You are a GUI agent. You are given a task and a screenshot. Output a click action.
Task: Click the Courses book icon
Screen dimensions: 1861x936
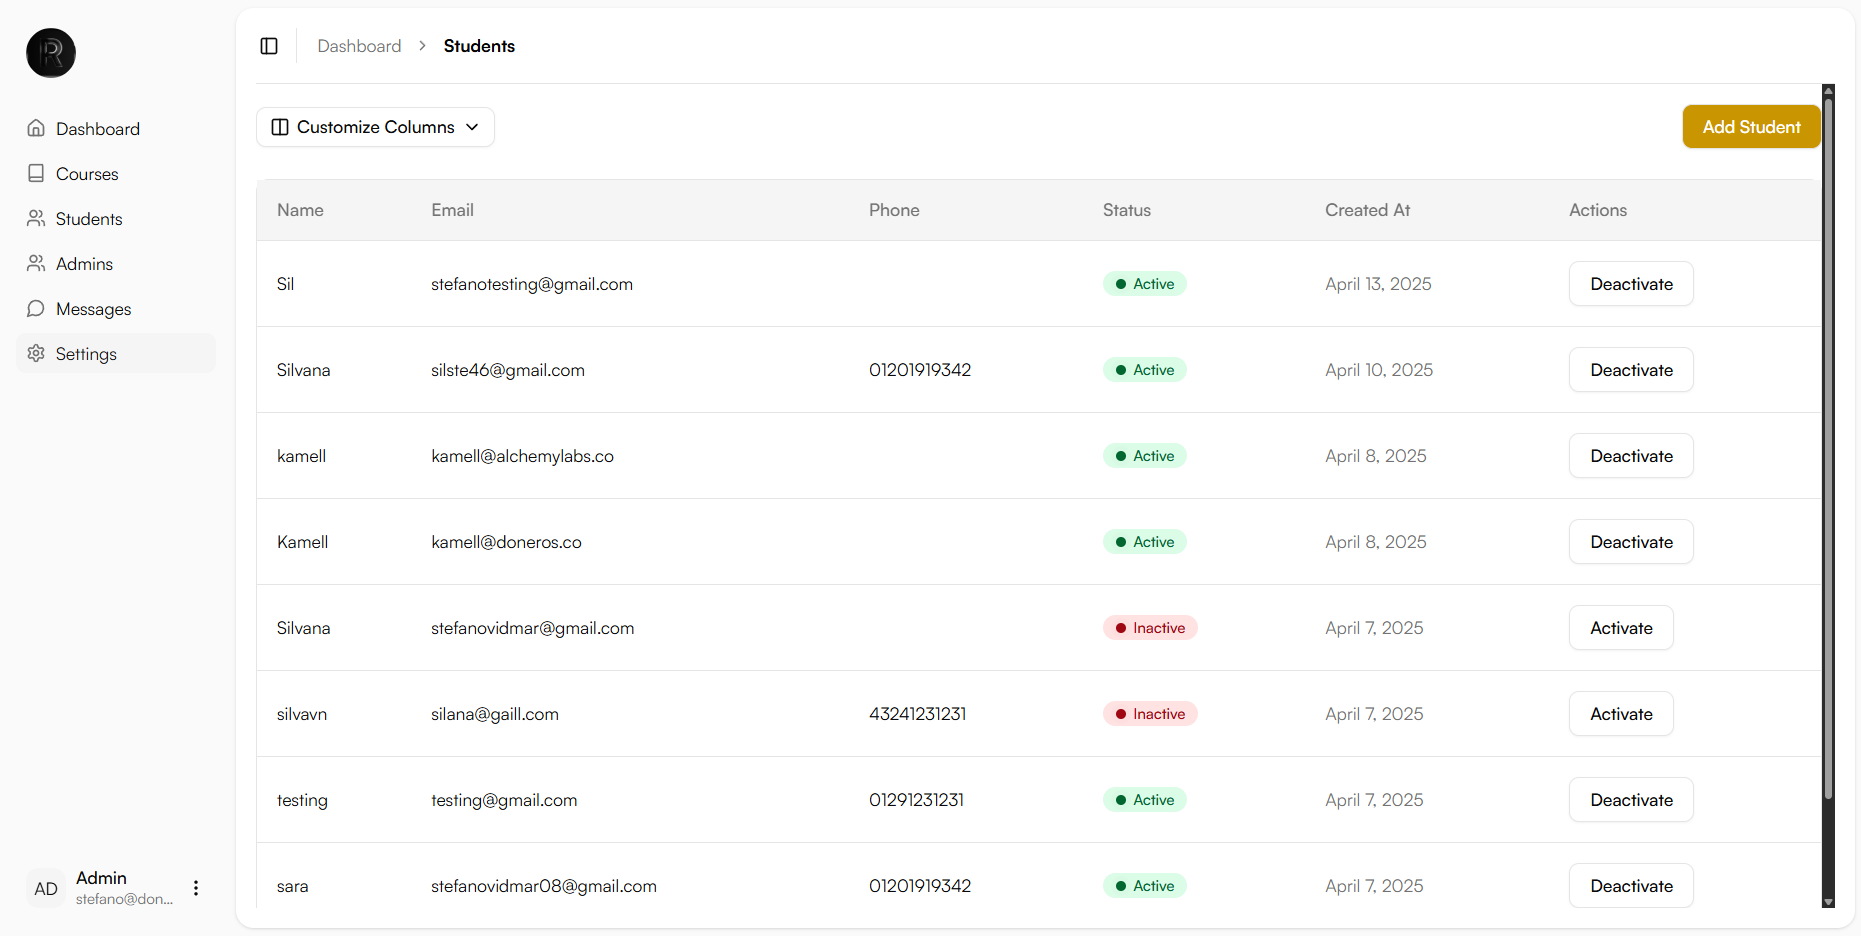36,173
